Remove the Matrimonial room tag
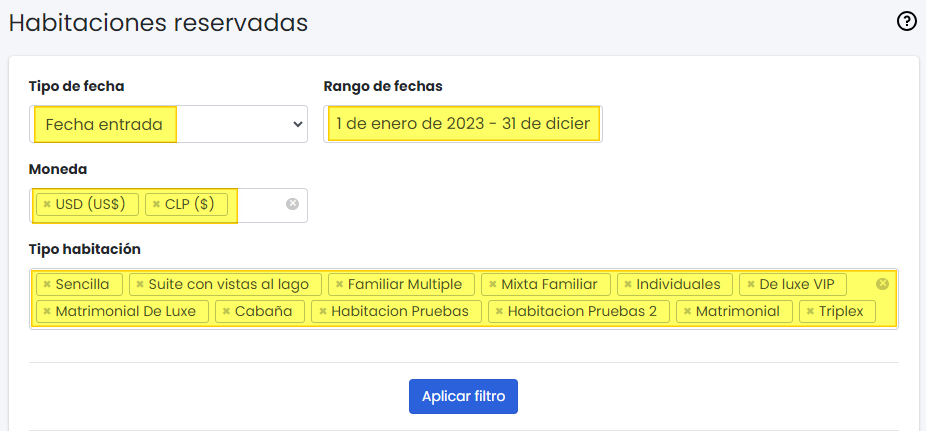This screenshot has height=431, width=926. [x=687, y=312]
